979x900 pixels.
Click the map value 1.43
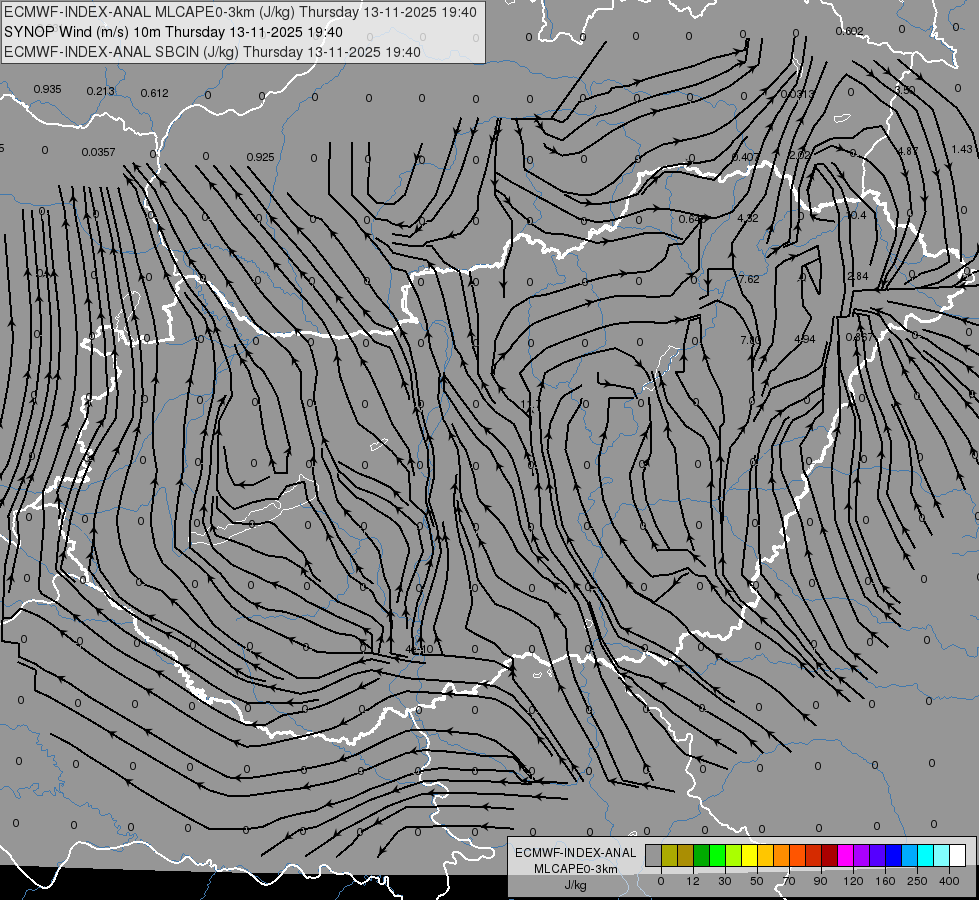coord(962,149)
